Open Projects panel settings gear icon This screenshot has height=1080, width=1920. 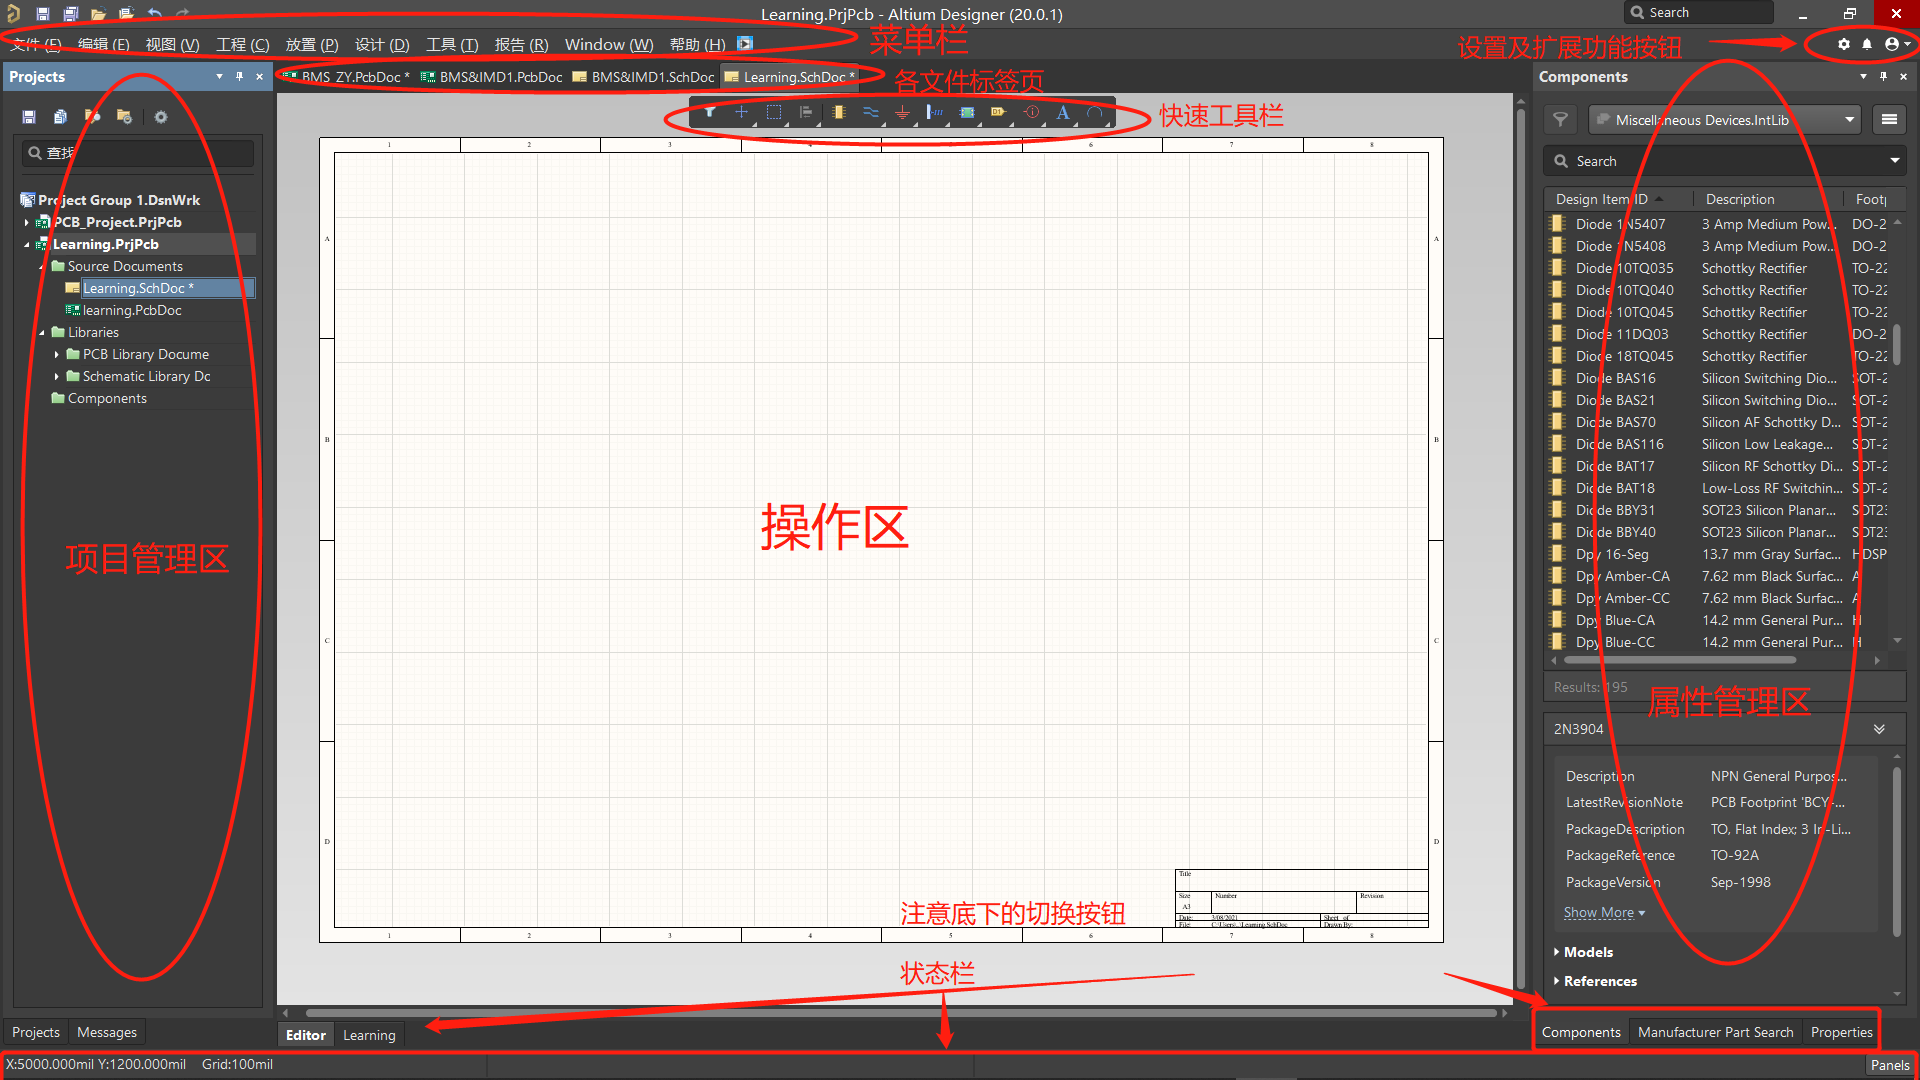pyautogui.click(x=161, y=117)
